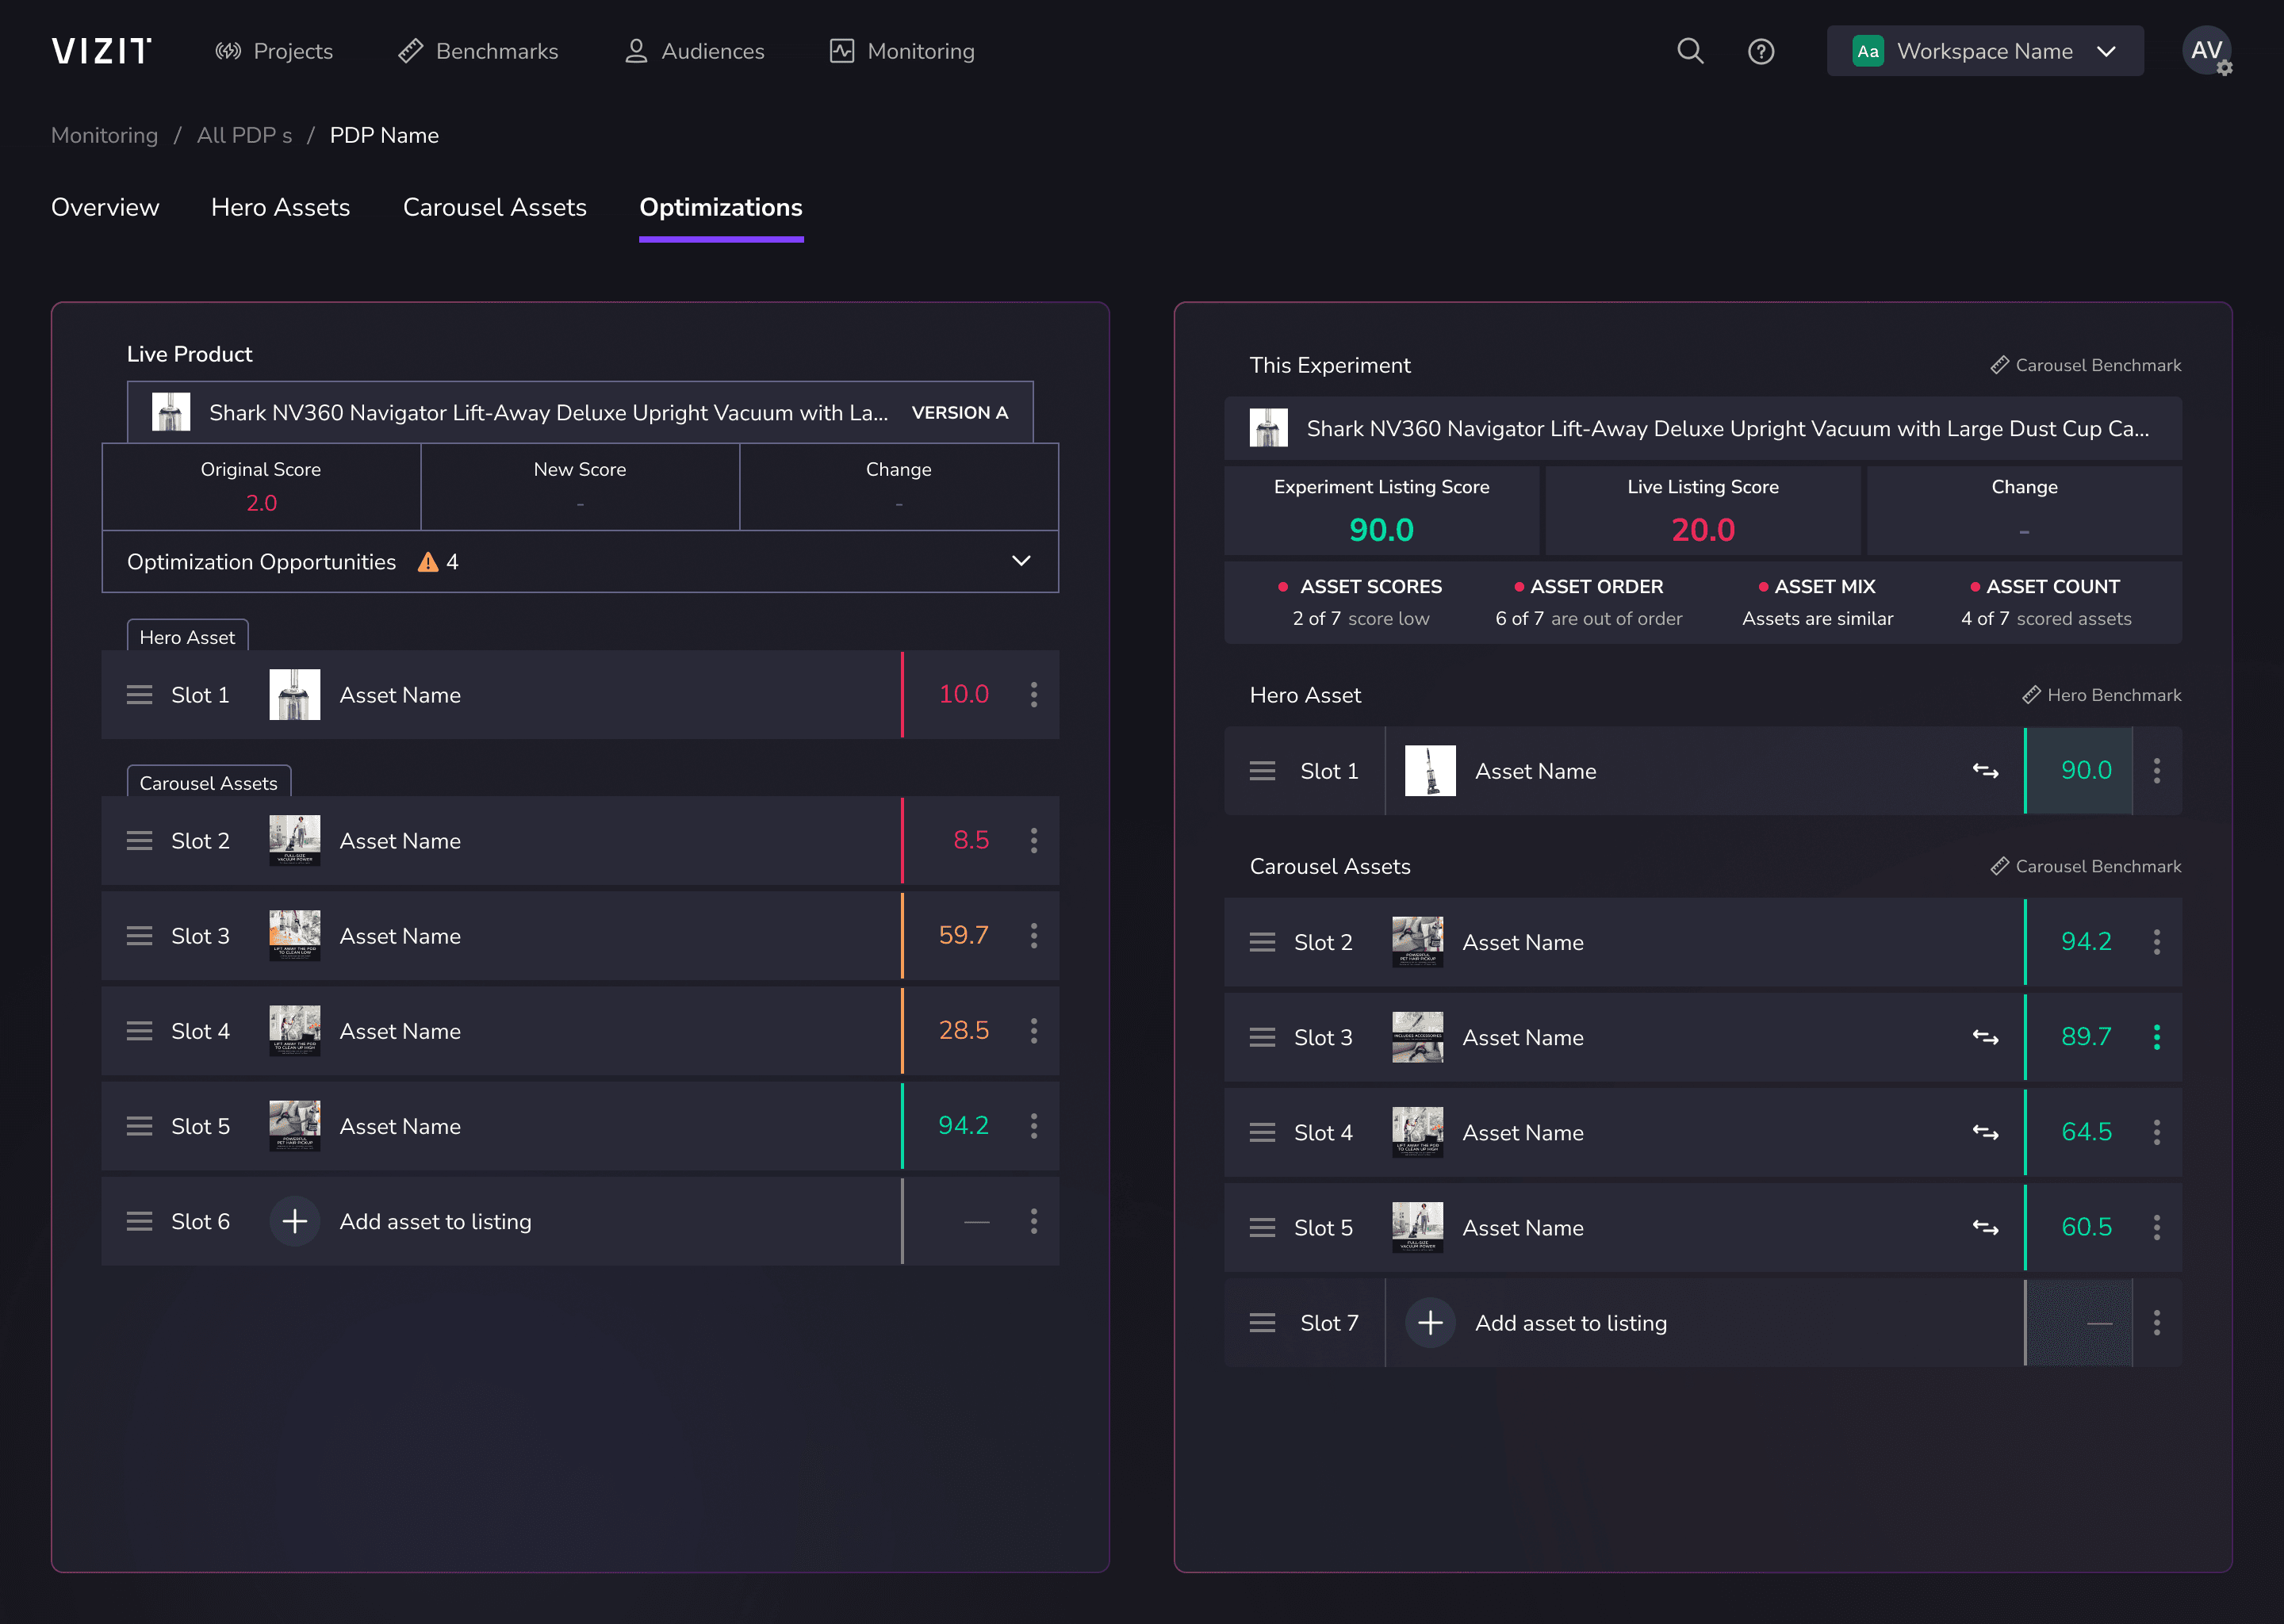This screenshot has height=1624, width=2284.
Task: Open Audiences in top navigation
Action: pos(694,51)
